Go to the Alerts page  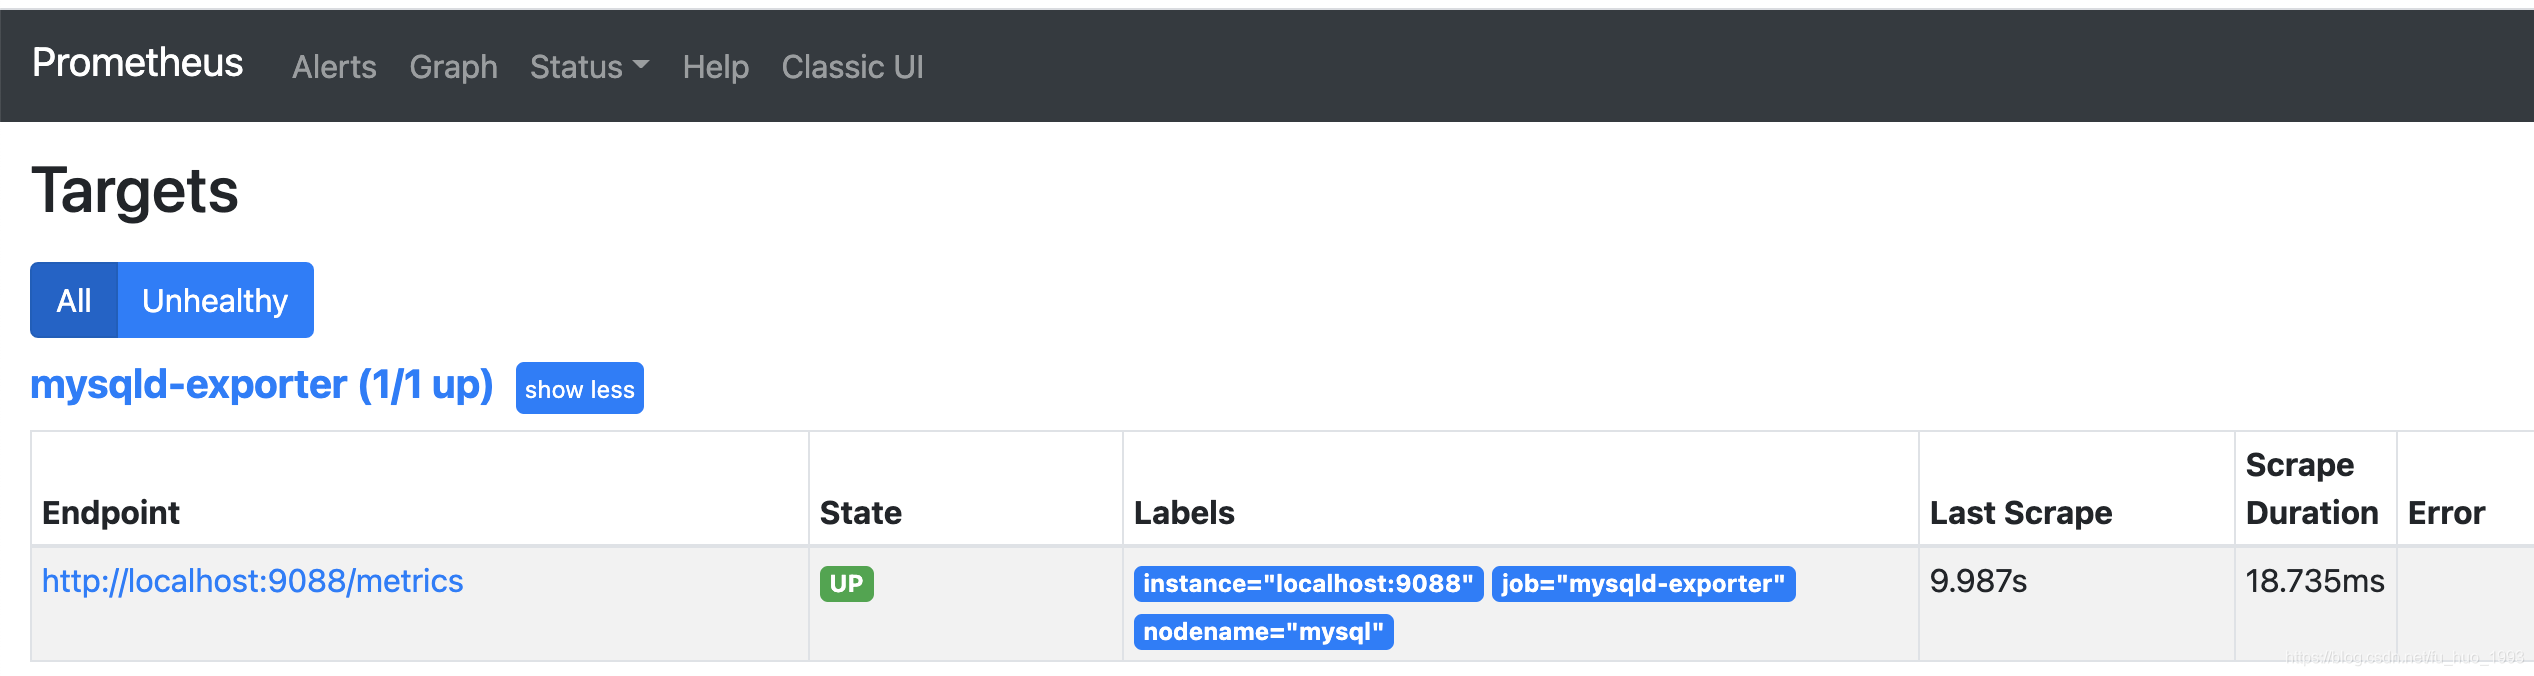[x=334, y=67]
